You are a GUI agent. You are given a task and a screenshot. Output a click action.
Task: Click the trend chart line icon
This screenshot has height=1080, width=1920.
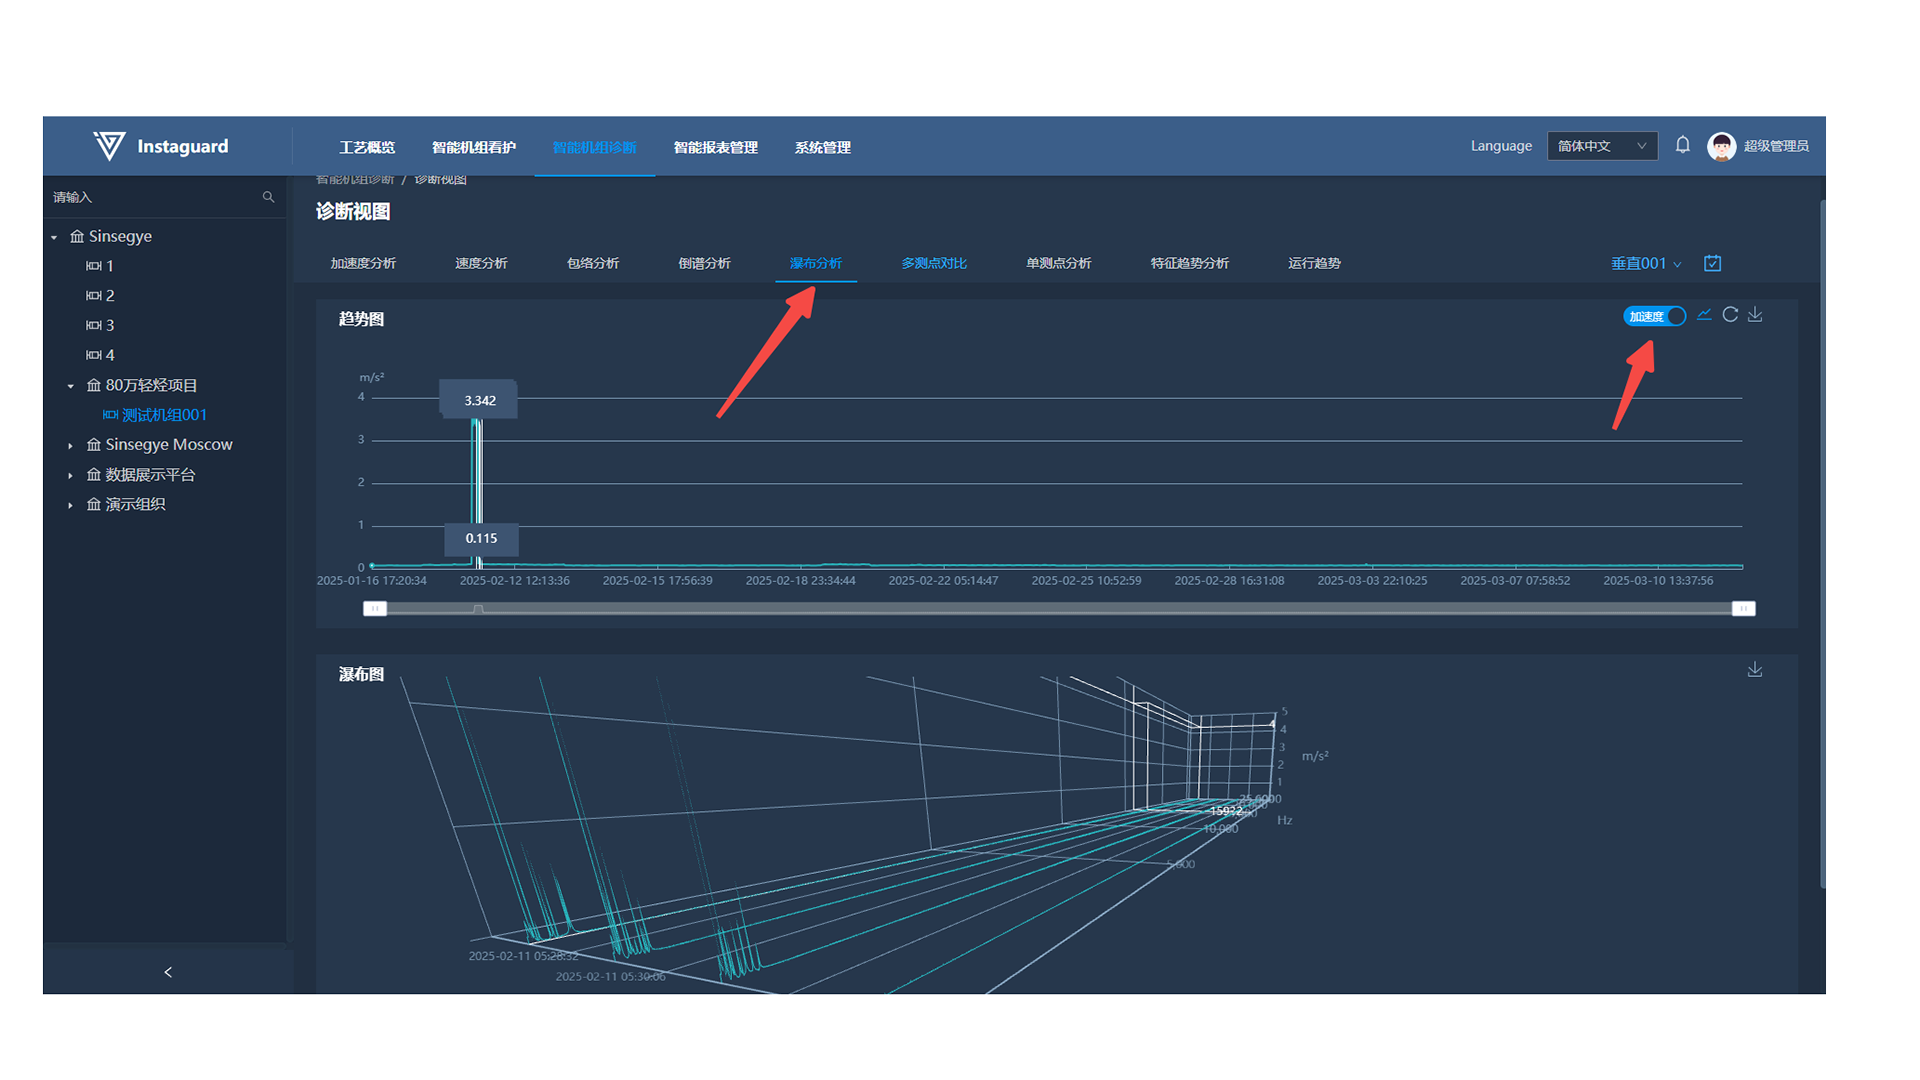click(x=1704, y=315)
